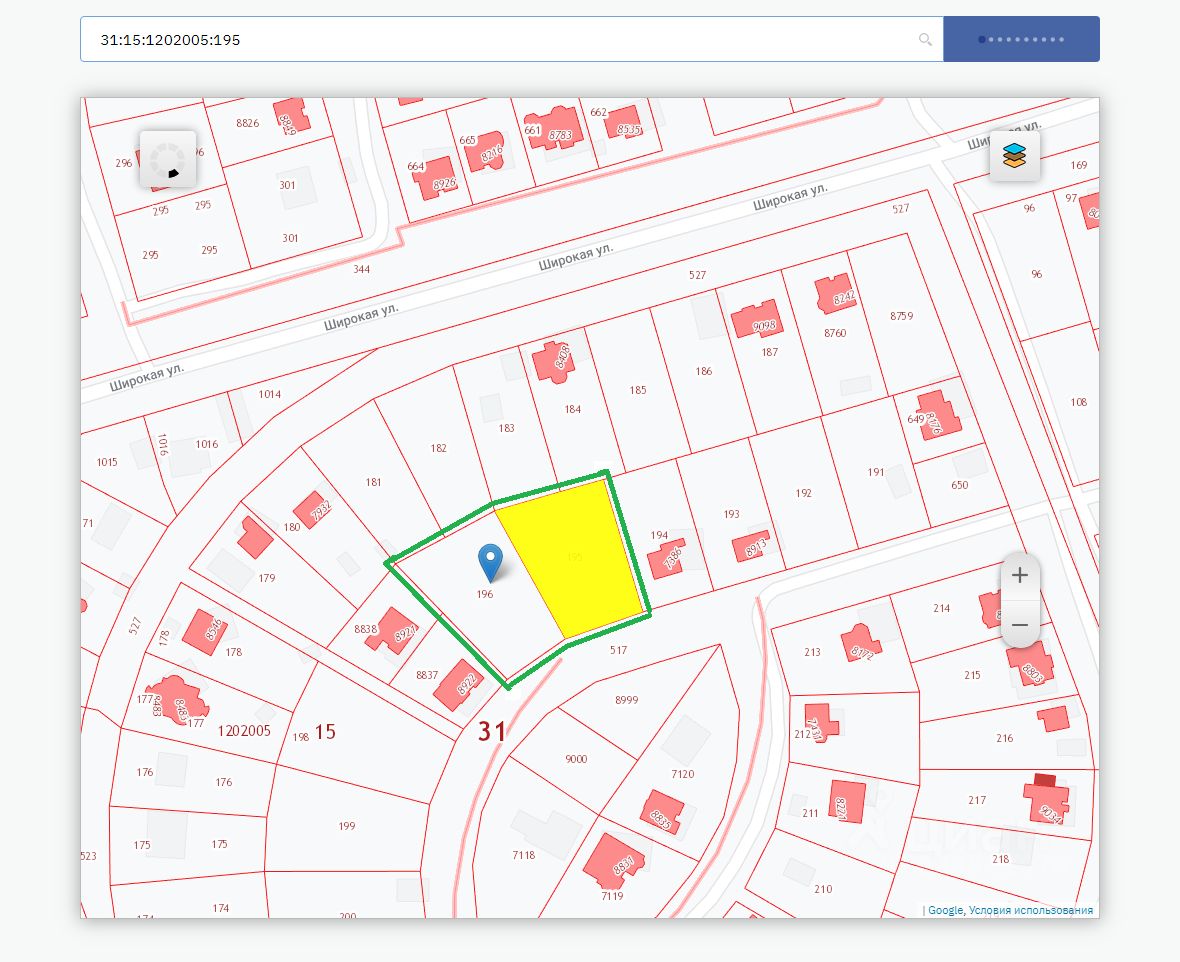Click parcel label 7120
1180x962 pixels.
click(x=683, y=774)
